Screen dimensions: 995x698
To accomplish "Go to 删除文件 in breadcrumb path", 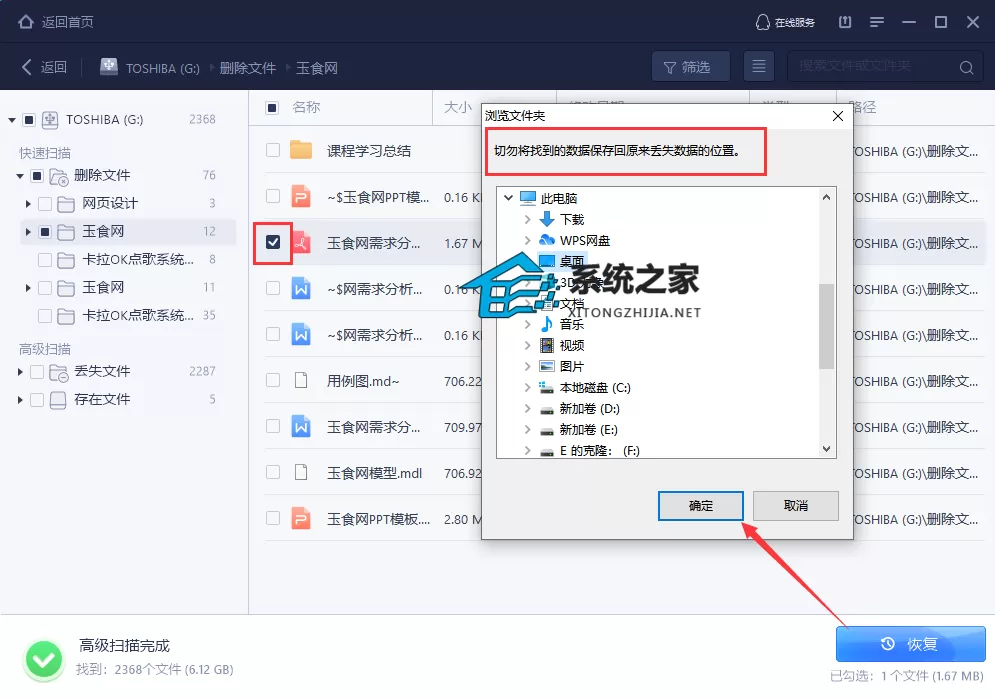I will click(x=247, y=68).
